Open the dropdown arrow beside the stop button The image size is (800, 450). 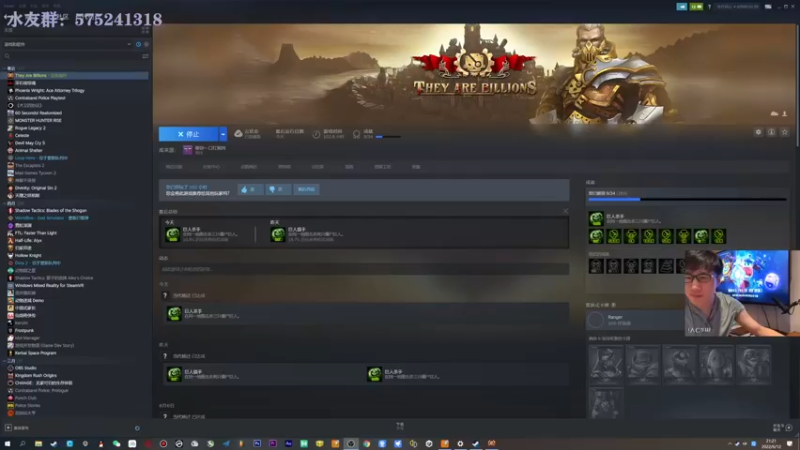tap(223, 134)
